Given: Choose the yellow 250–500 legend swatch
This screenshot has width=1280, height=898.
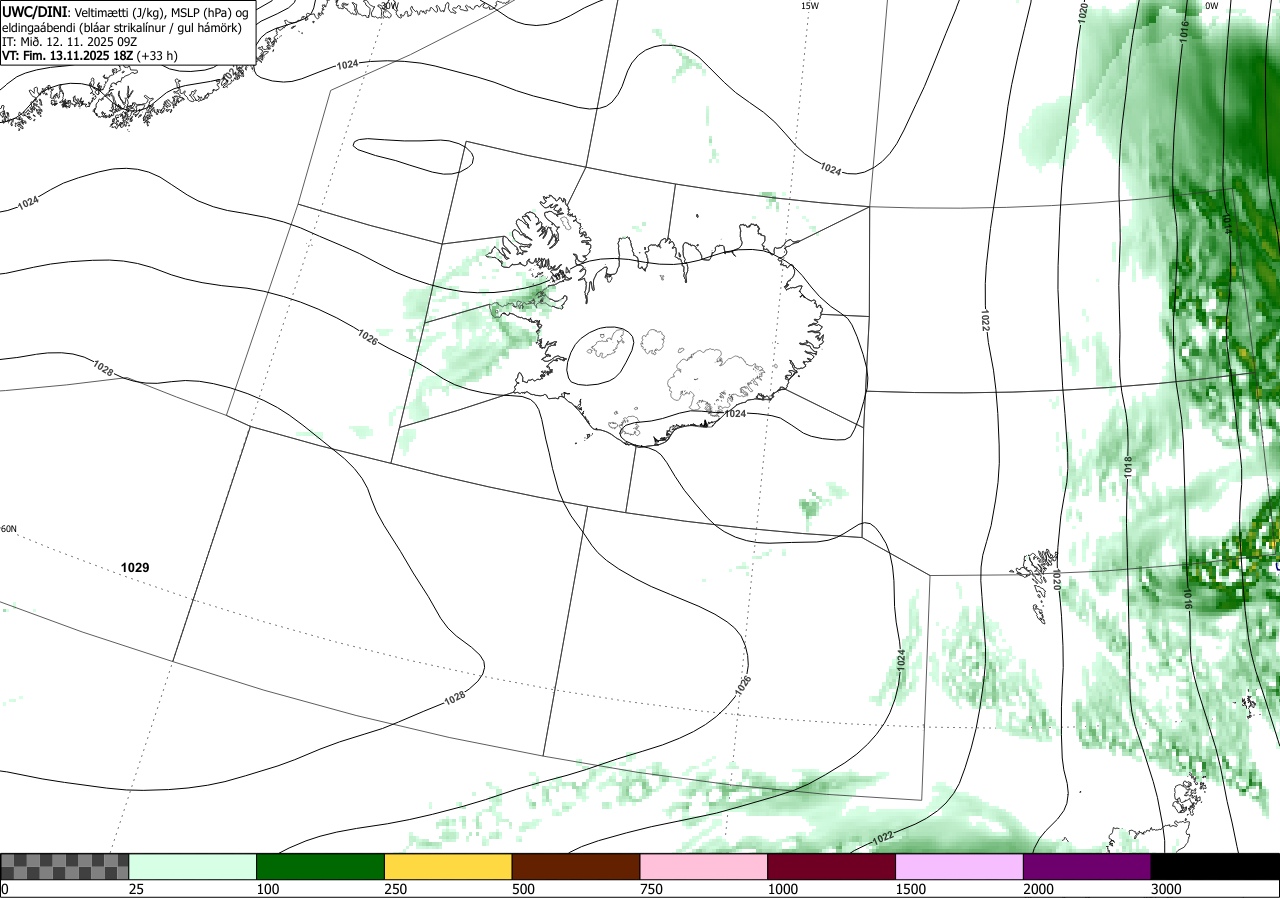Looking at the screenshot, I should point(448,866).
